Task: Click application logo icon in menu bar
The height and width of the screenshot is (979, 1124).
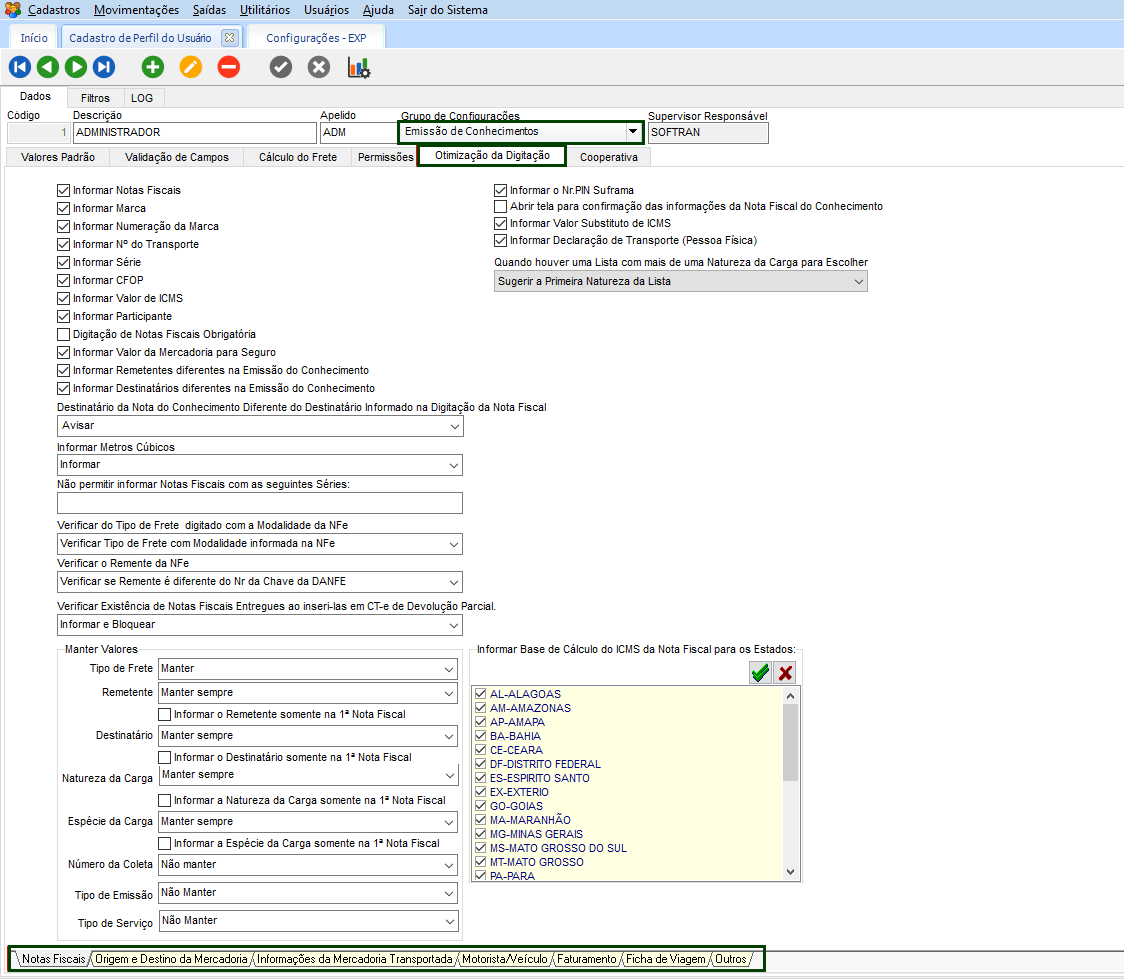Action: 12,9
